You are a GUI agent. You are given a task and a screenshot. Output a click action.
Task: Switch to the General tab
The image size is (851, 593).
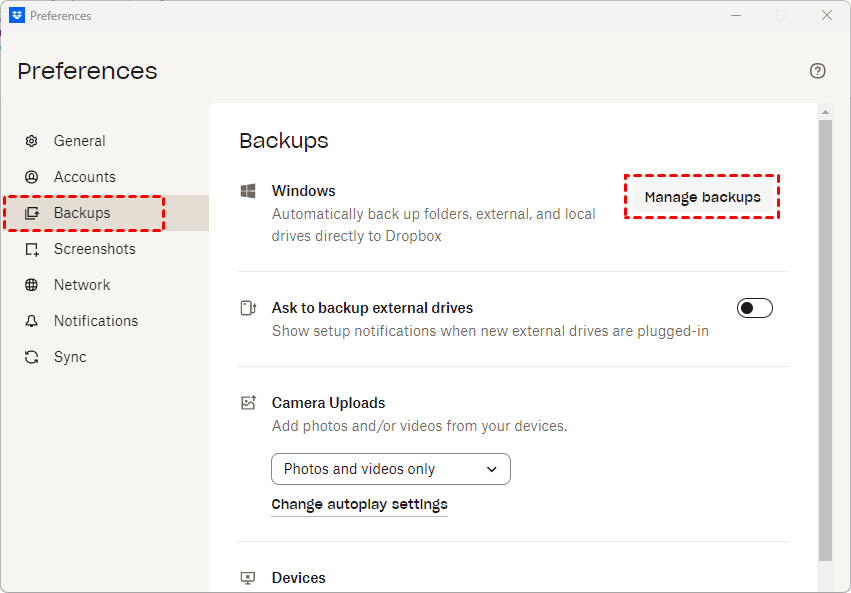pos(80,141)
